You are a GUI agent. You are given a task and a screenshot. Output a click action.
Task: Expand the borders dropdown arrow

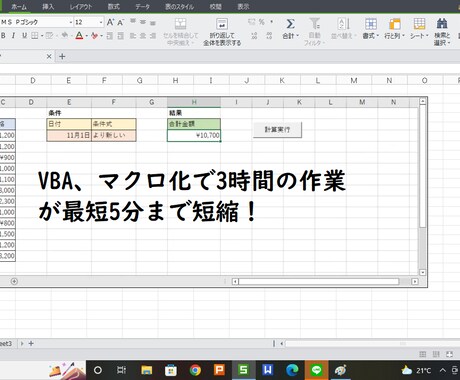[42, 36]
